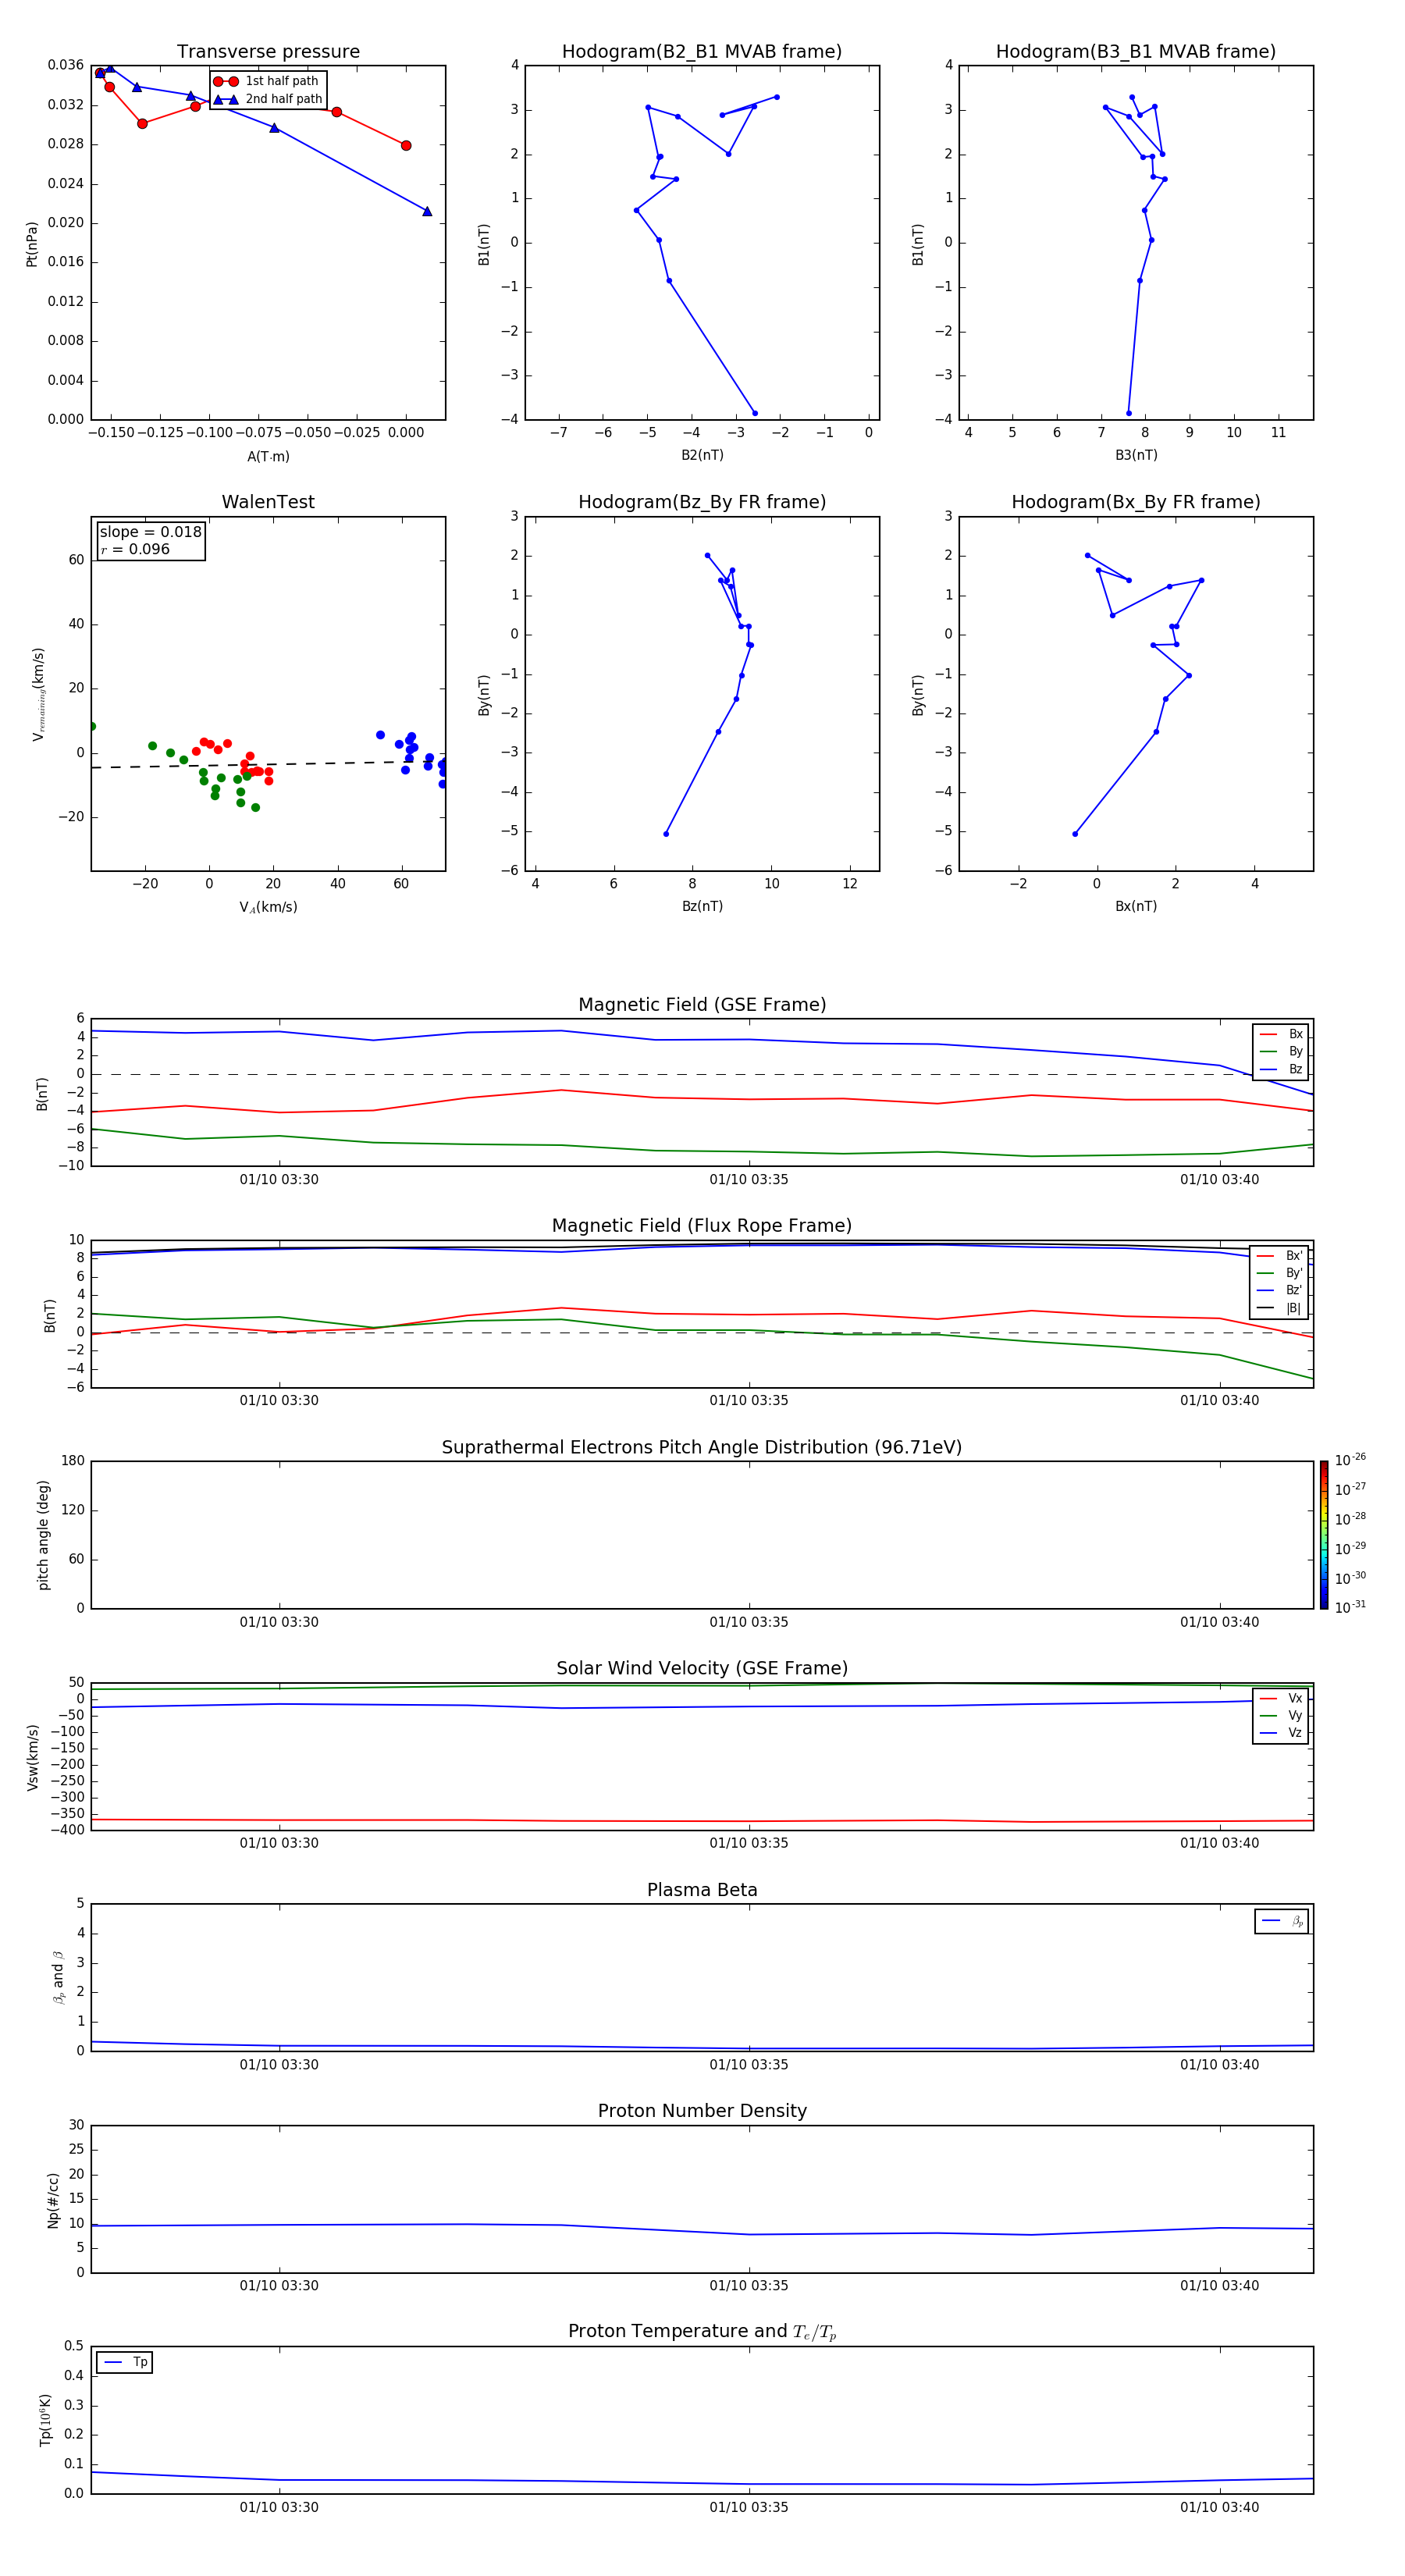Click the "Magnetic Field (Flux Rope Frame)" title
The width and height of the screenshot is (1405, 2576).
tap(702, 1226)
